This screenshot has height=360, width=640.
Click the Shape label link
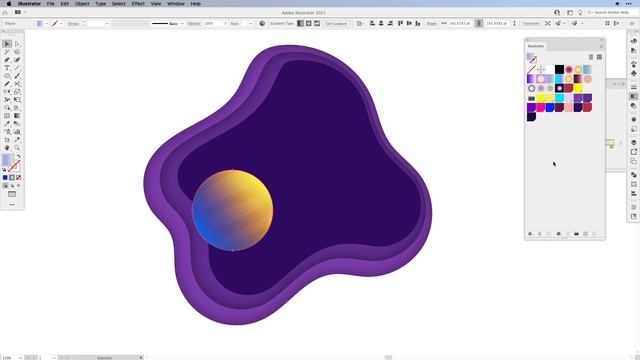(431, 24)
